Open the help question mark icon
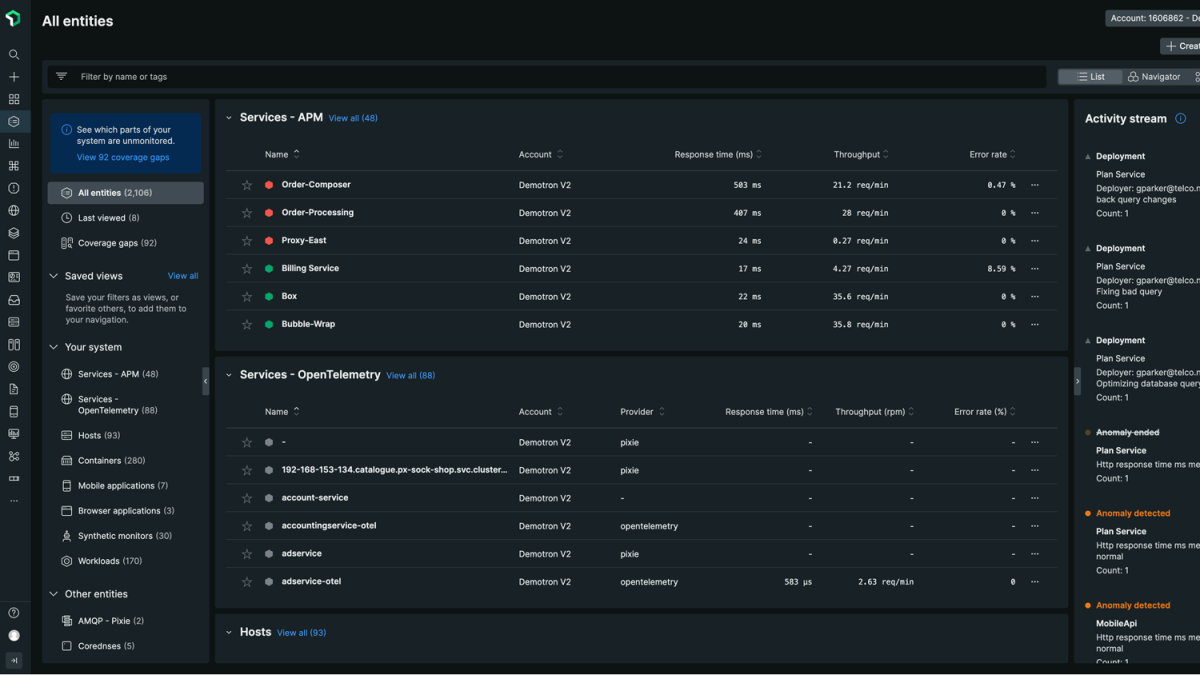 pos(14,613)
